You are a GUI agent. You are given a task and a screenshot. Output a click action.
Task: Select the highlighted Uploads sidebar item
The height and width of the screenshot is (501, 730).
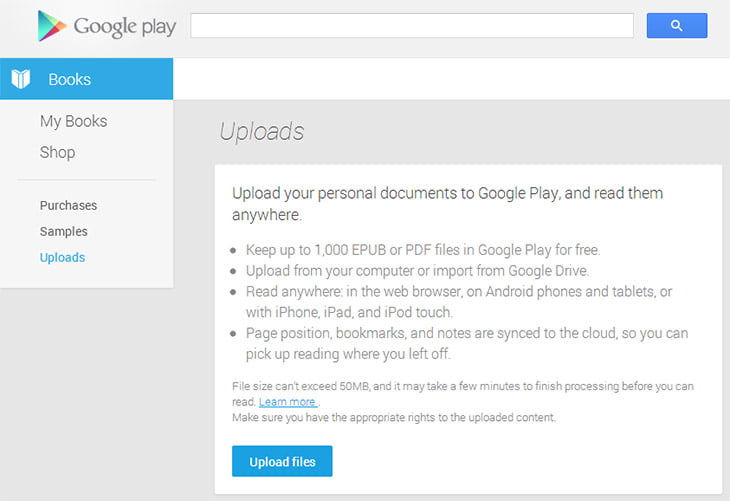(x=62, y=257)
